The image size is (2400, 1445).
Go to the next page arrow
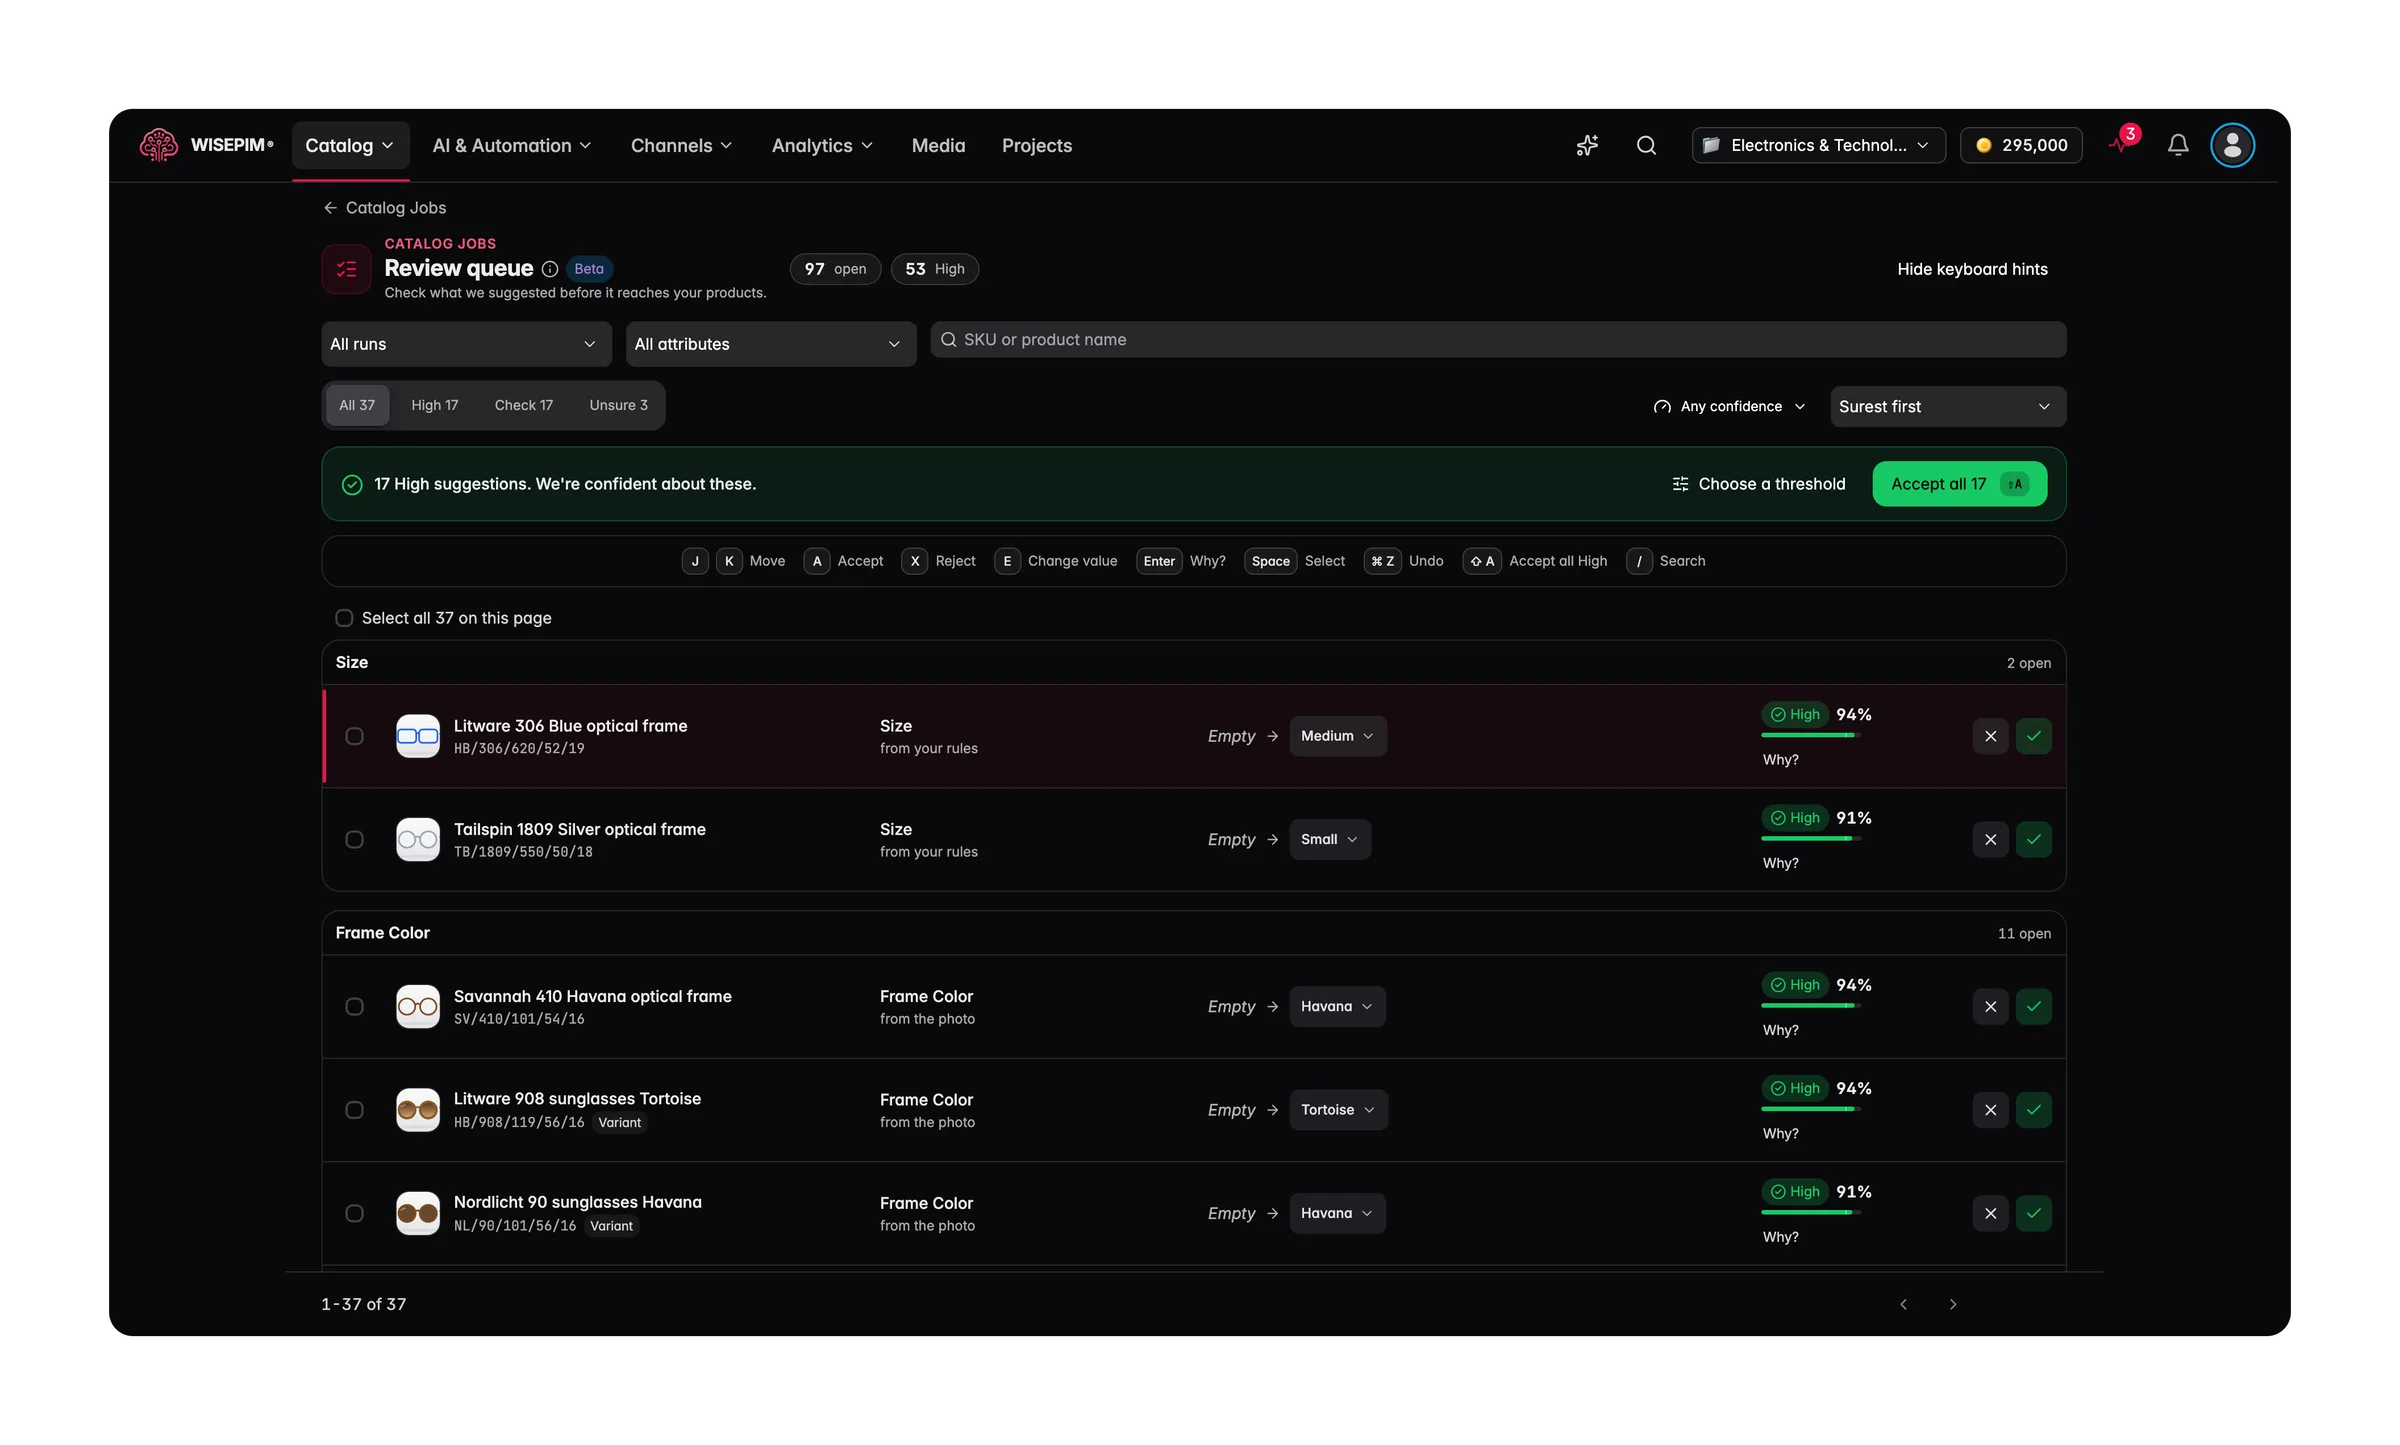coord(1952,1304)
